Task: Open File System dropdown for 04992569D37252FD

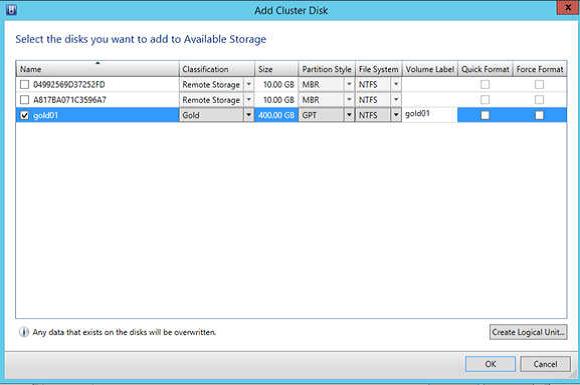Action: pyautogui.click(x=396, y=85)
